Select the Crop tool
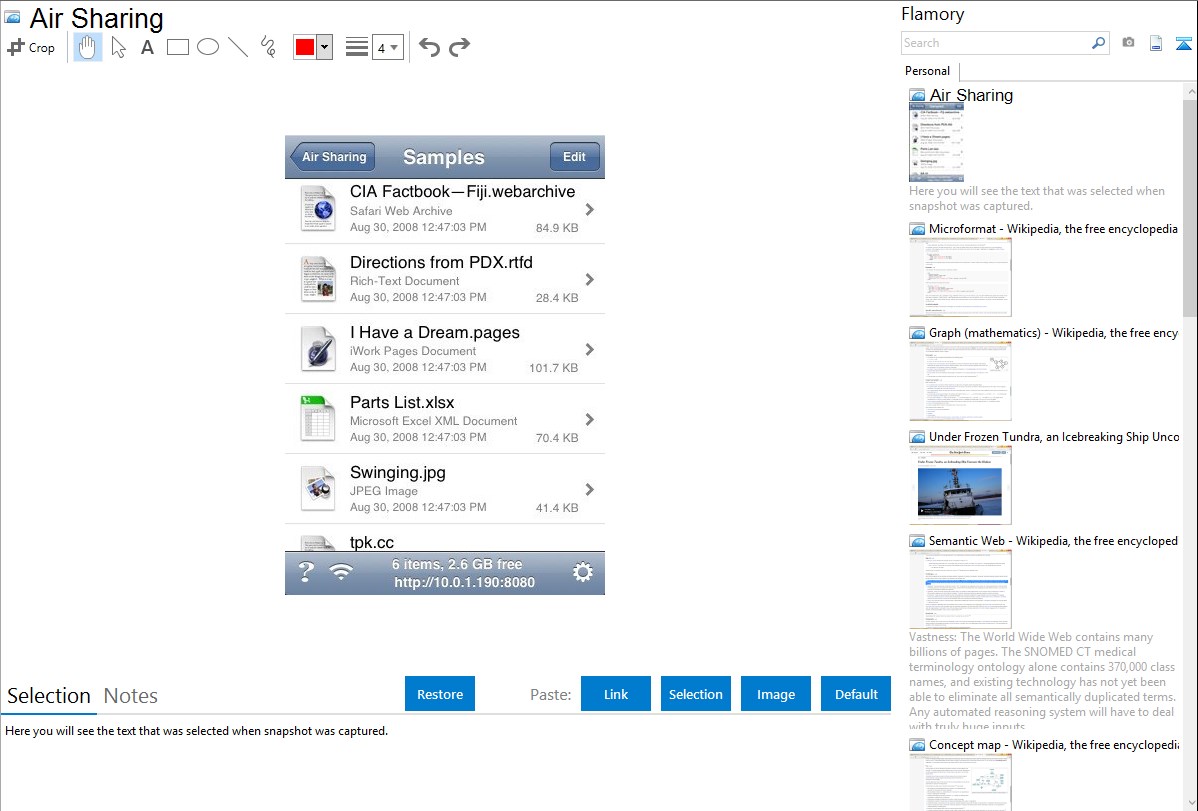Viewport: 1198px width, 811px height. pos(31,47)
